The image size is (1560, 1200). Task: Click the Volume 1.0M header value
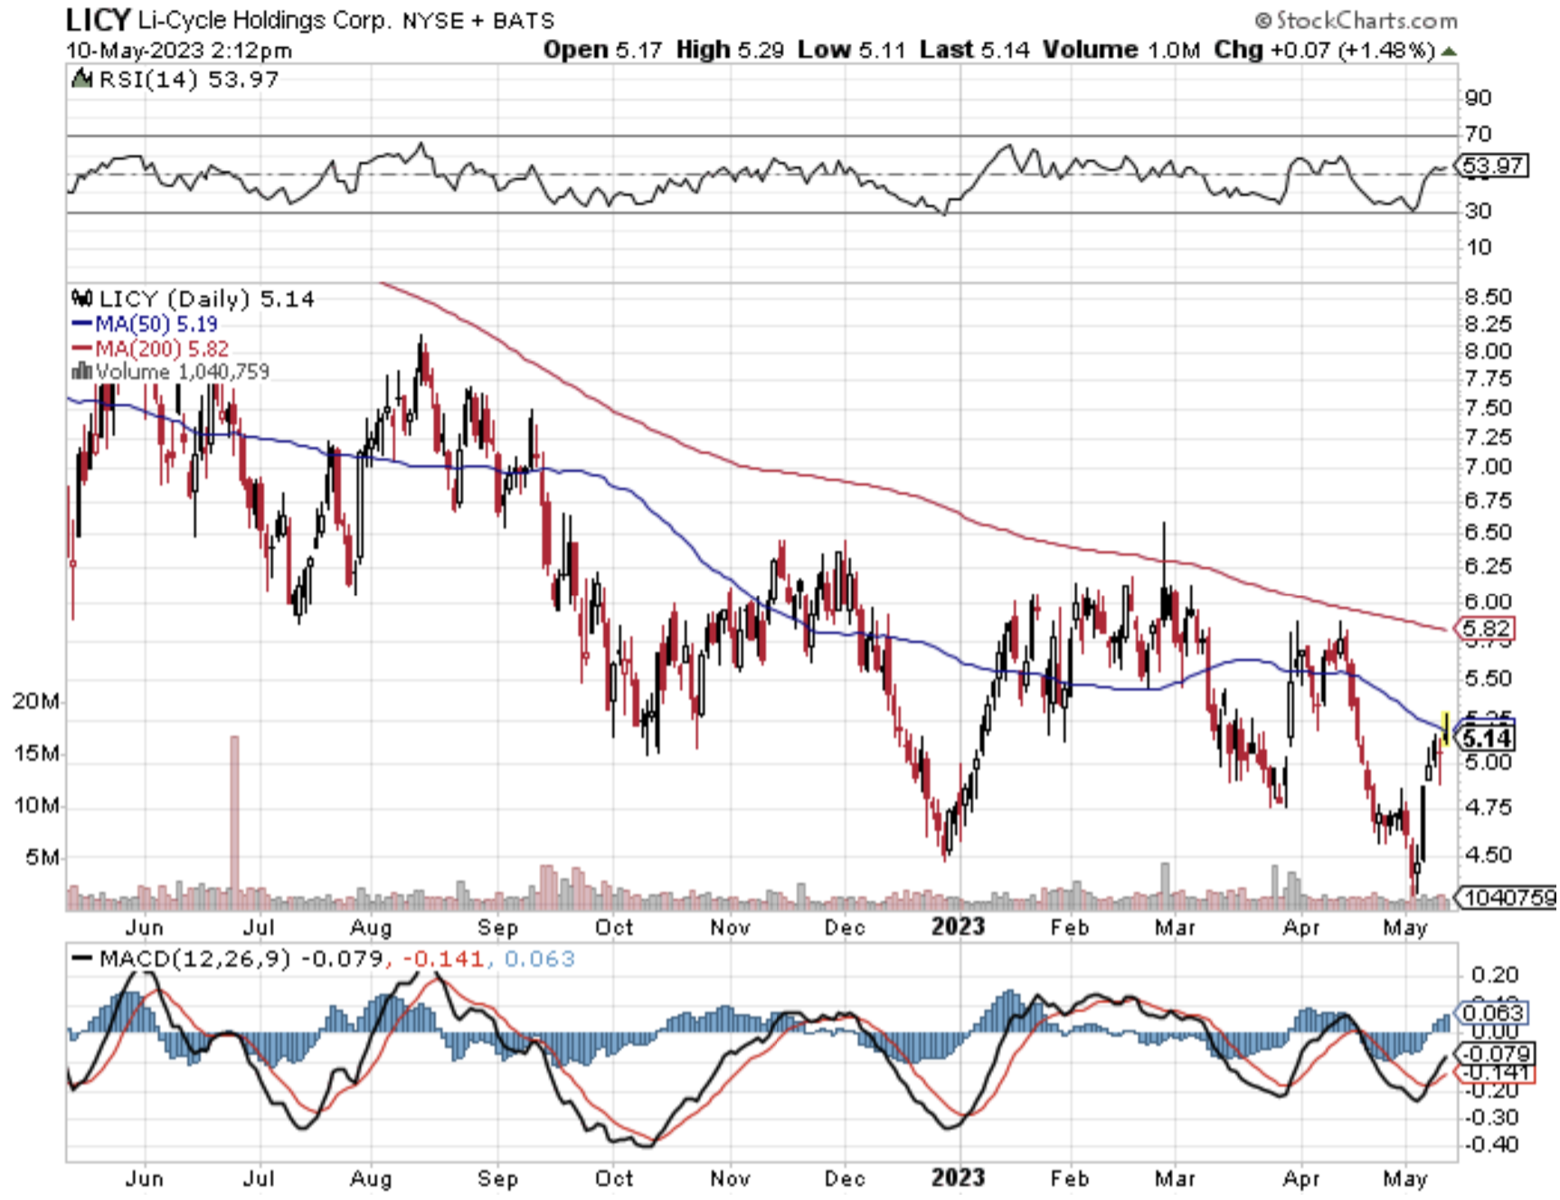[1121, 50]
